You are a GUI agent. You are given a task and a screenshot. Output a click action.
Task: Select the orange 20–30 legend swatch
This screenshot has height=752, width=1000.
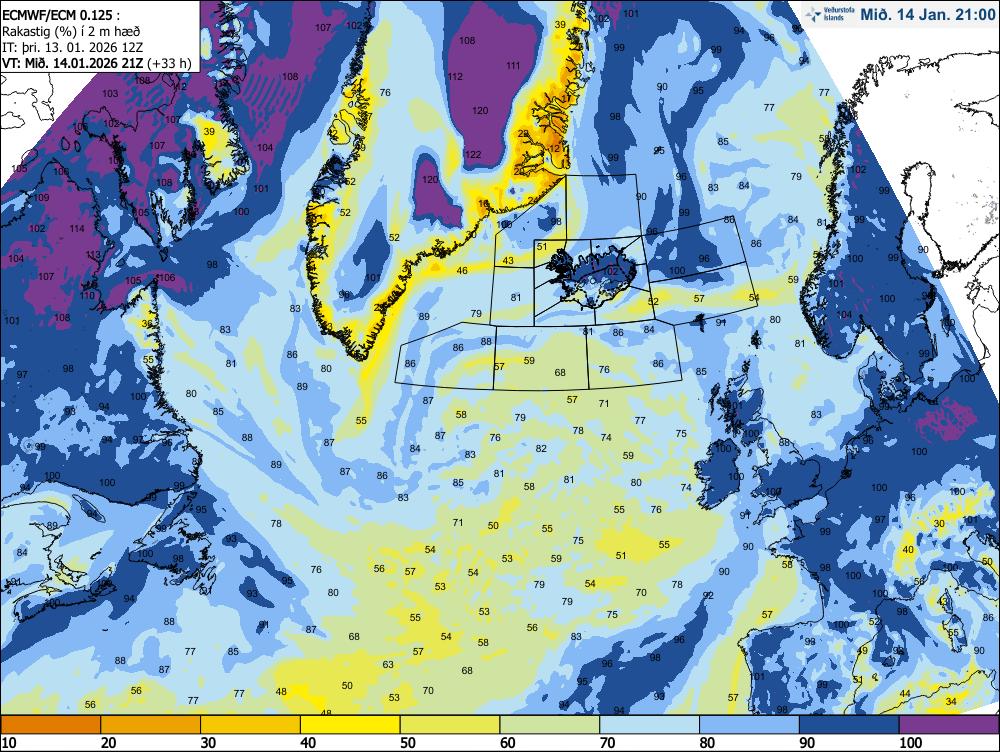(151, 725)
